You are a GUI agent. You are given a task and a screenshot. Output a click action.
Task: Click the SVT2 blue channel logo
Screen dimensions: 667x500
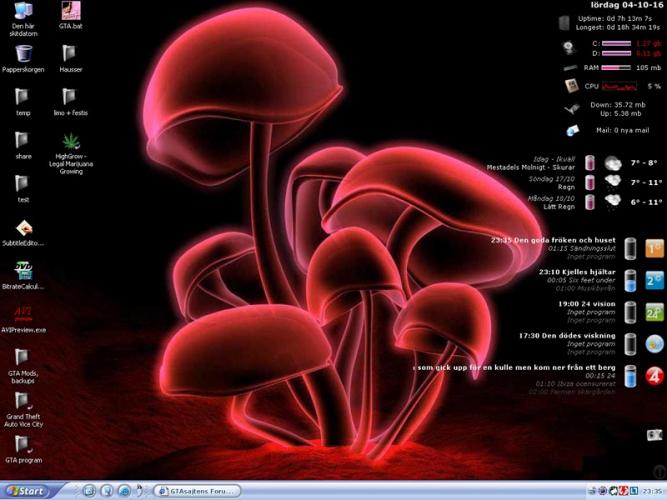[654, 280]
